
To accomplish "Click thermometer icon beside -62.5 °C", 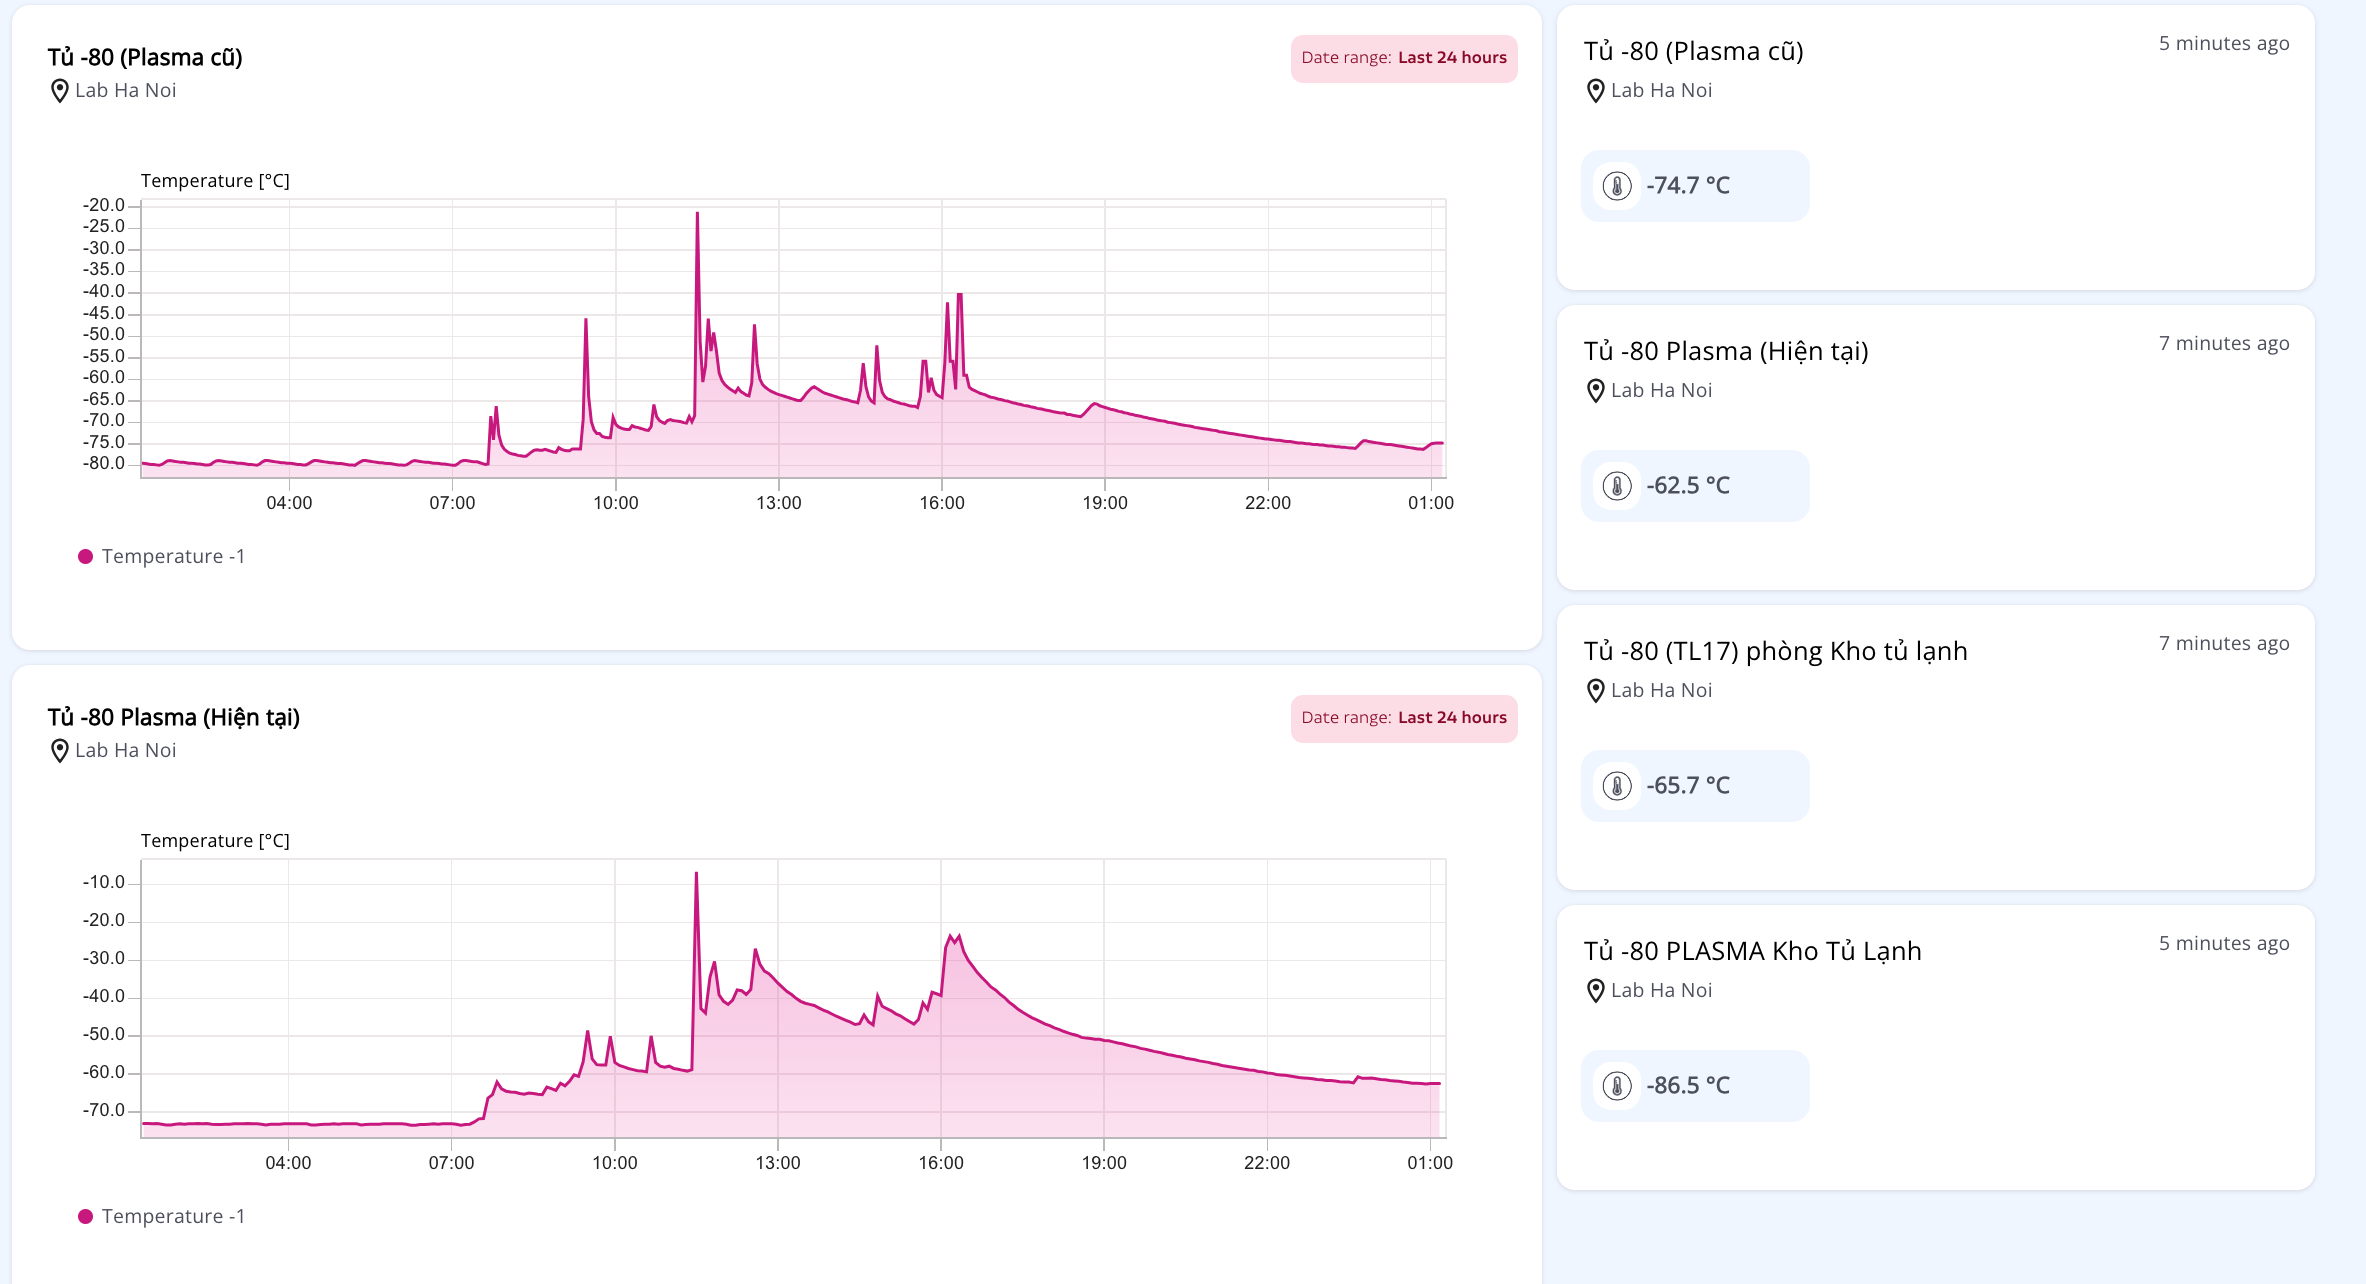I will [1617, 486].
